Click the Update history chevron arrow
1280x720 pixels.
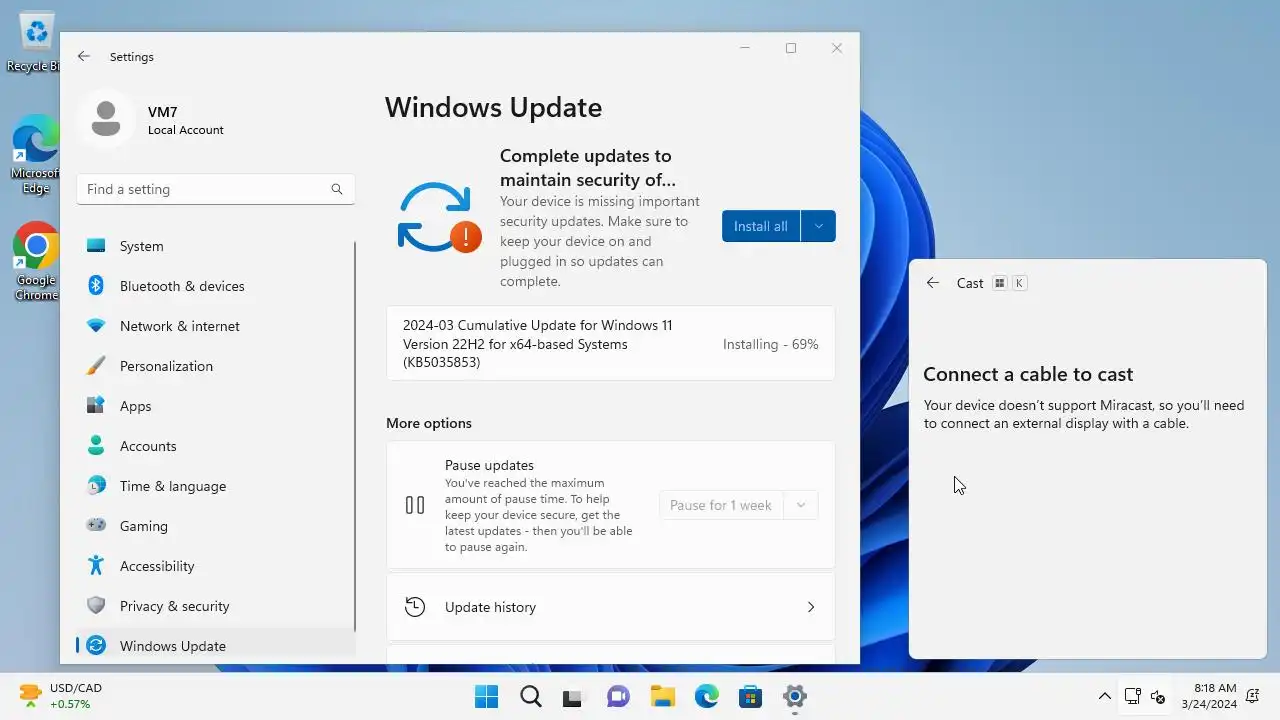[811, 607]
